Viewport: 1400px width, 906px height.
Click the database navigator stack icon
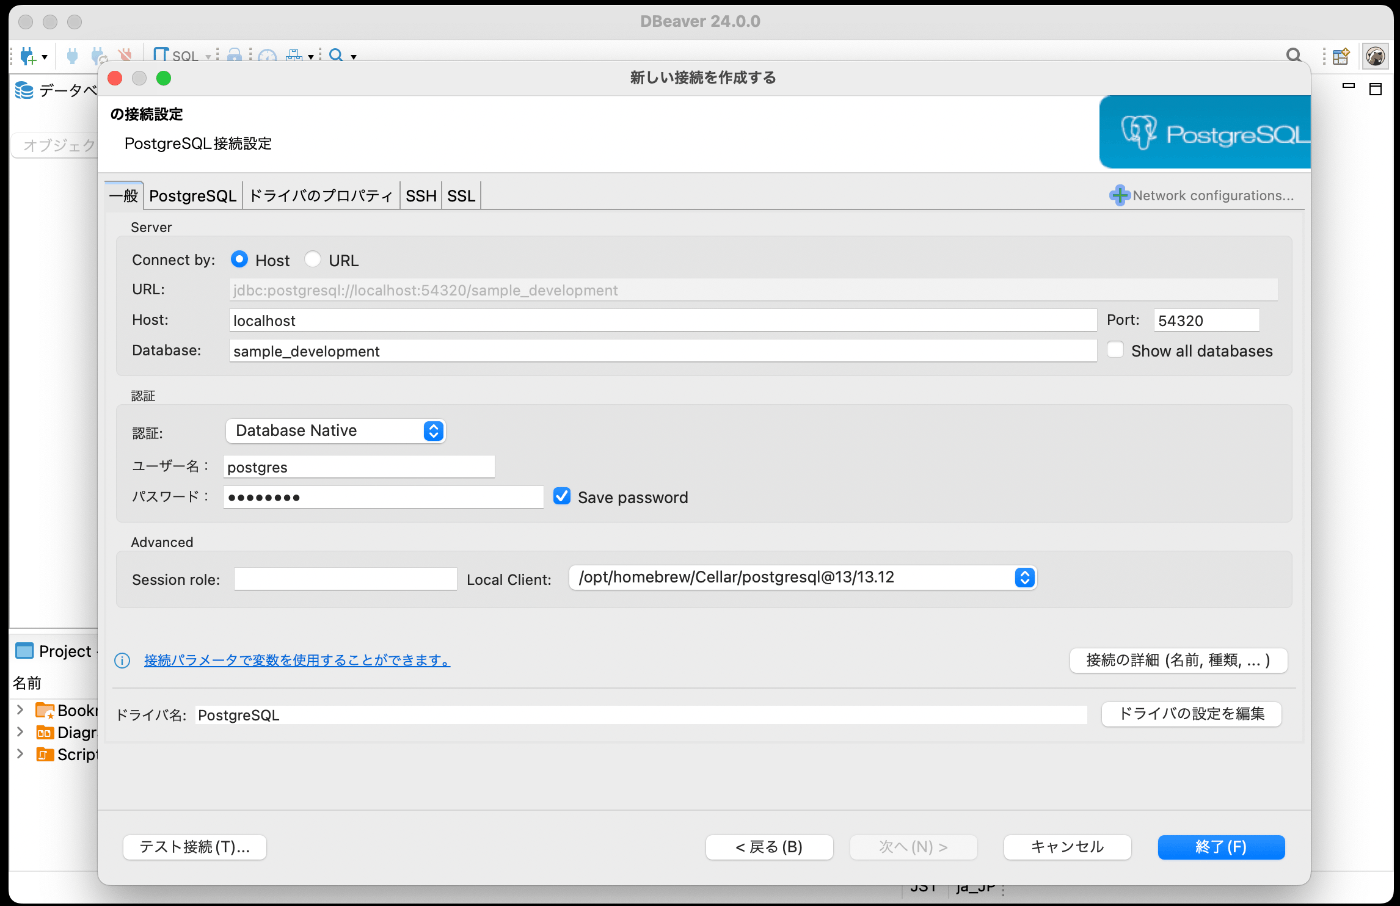point(24,90)
